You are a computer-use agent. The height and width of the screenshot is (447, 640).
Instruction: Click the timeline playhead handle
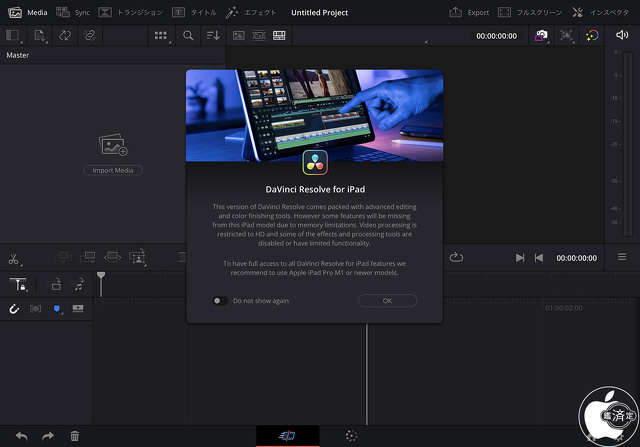(100, 276)
